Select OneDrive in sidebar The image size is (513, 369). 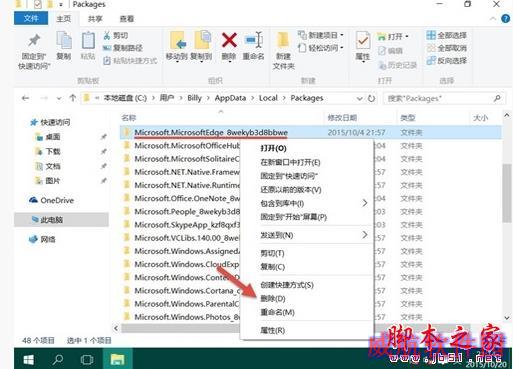[51, 200]
